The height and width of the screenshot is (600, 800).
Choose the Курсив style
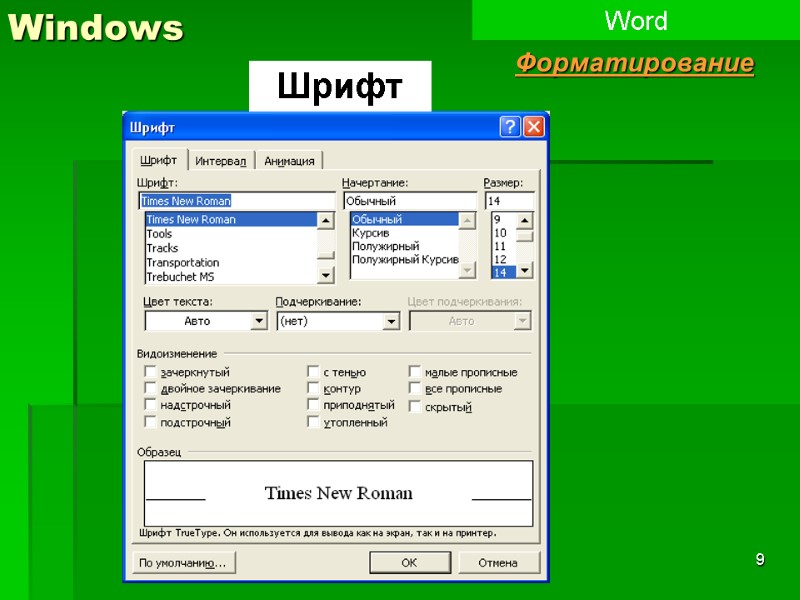pos(405,233)
